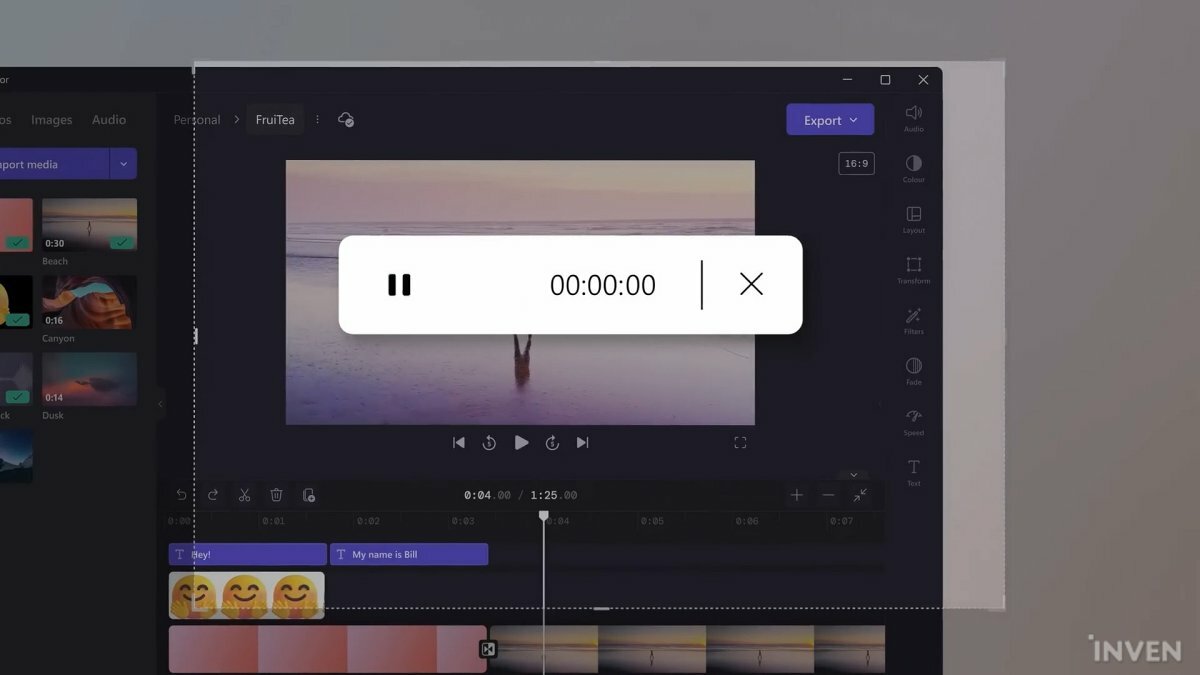Select the Transform tool

pyautogui.click(x=913, y=269)
